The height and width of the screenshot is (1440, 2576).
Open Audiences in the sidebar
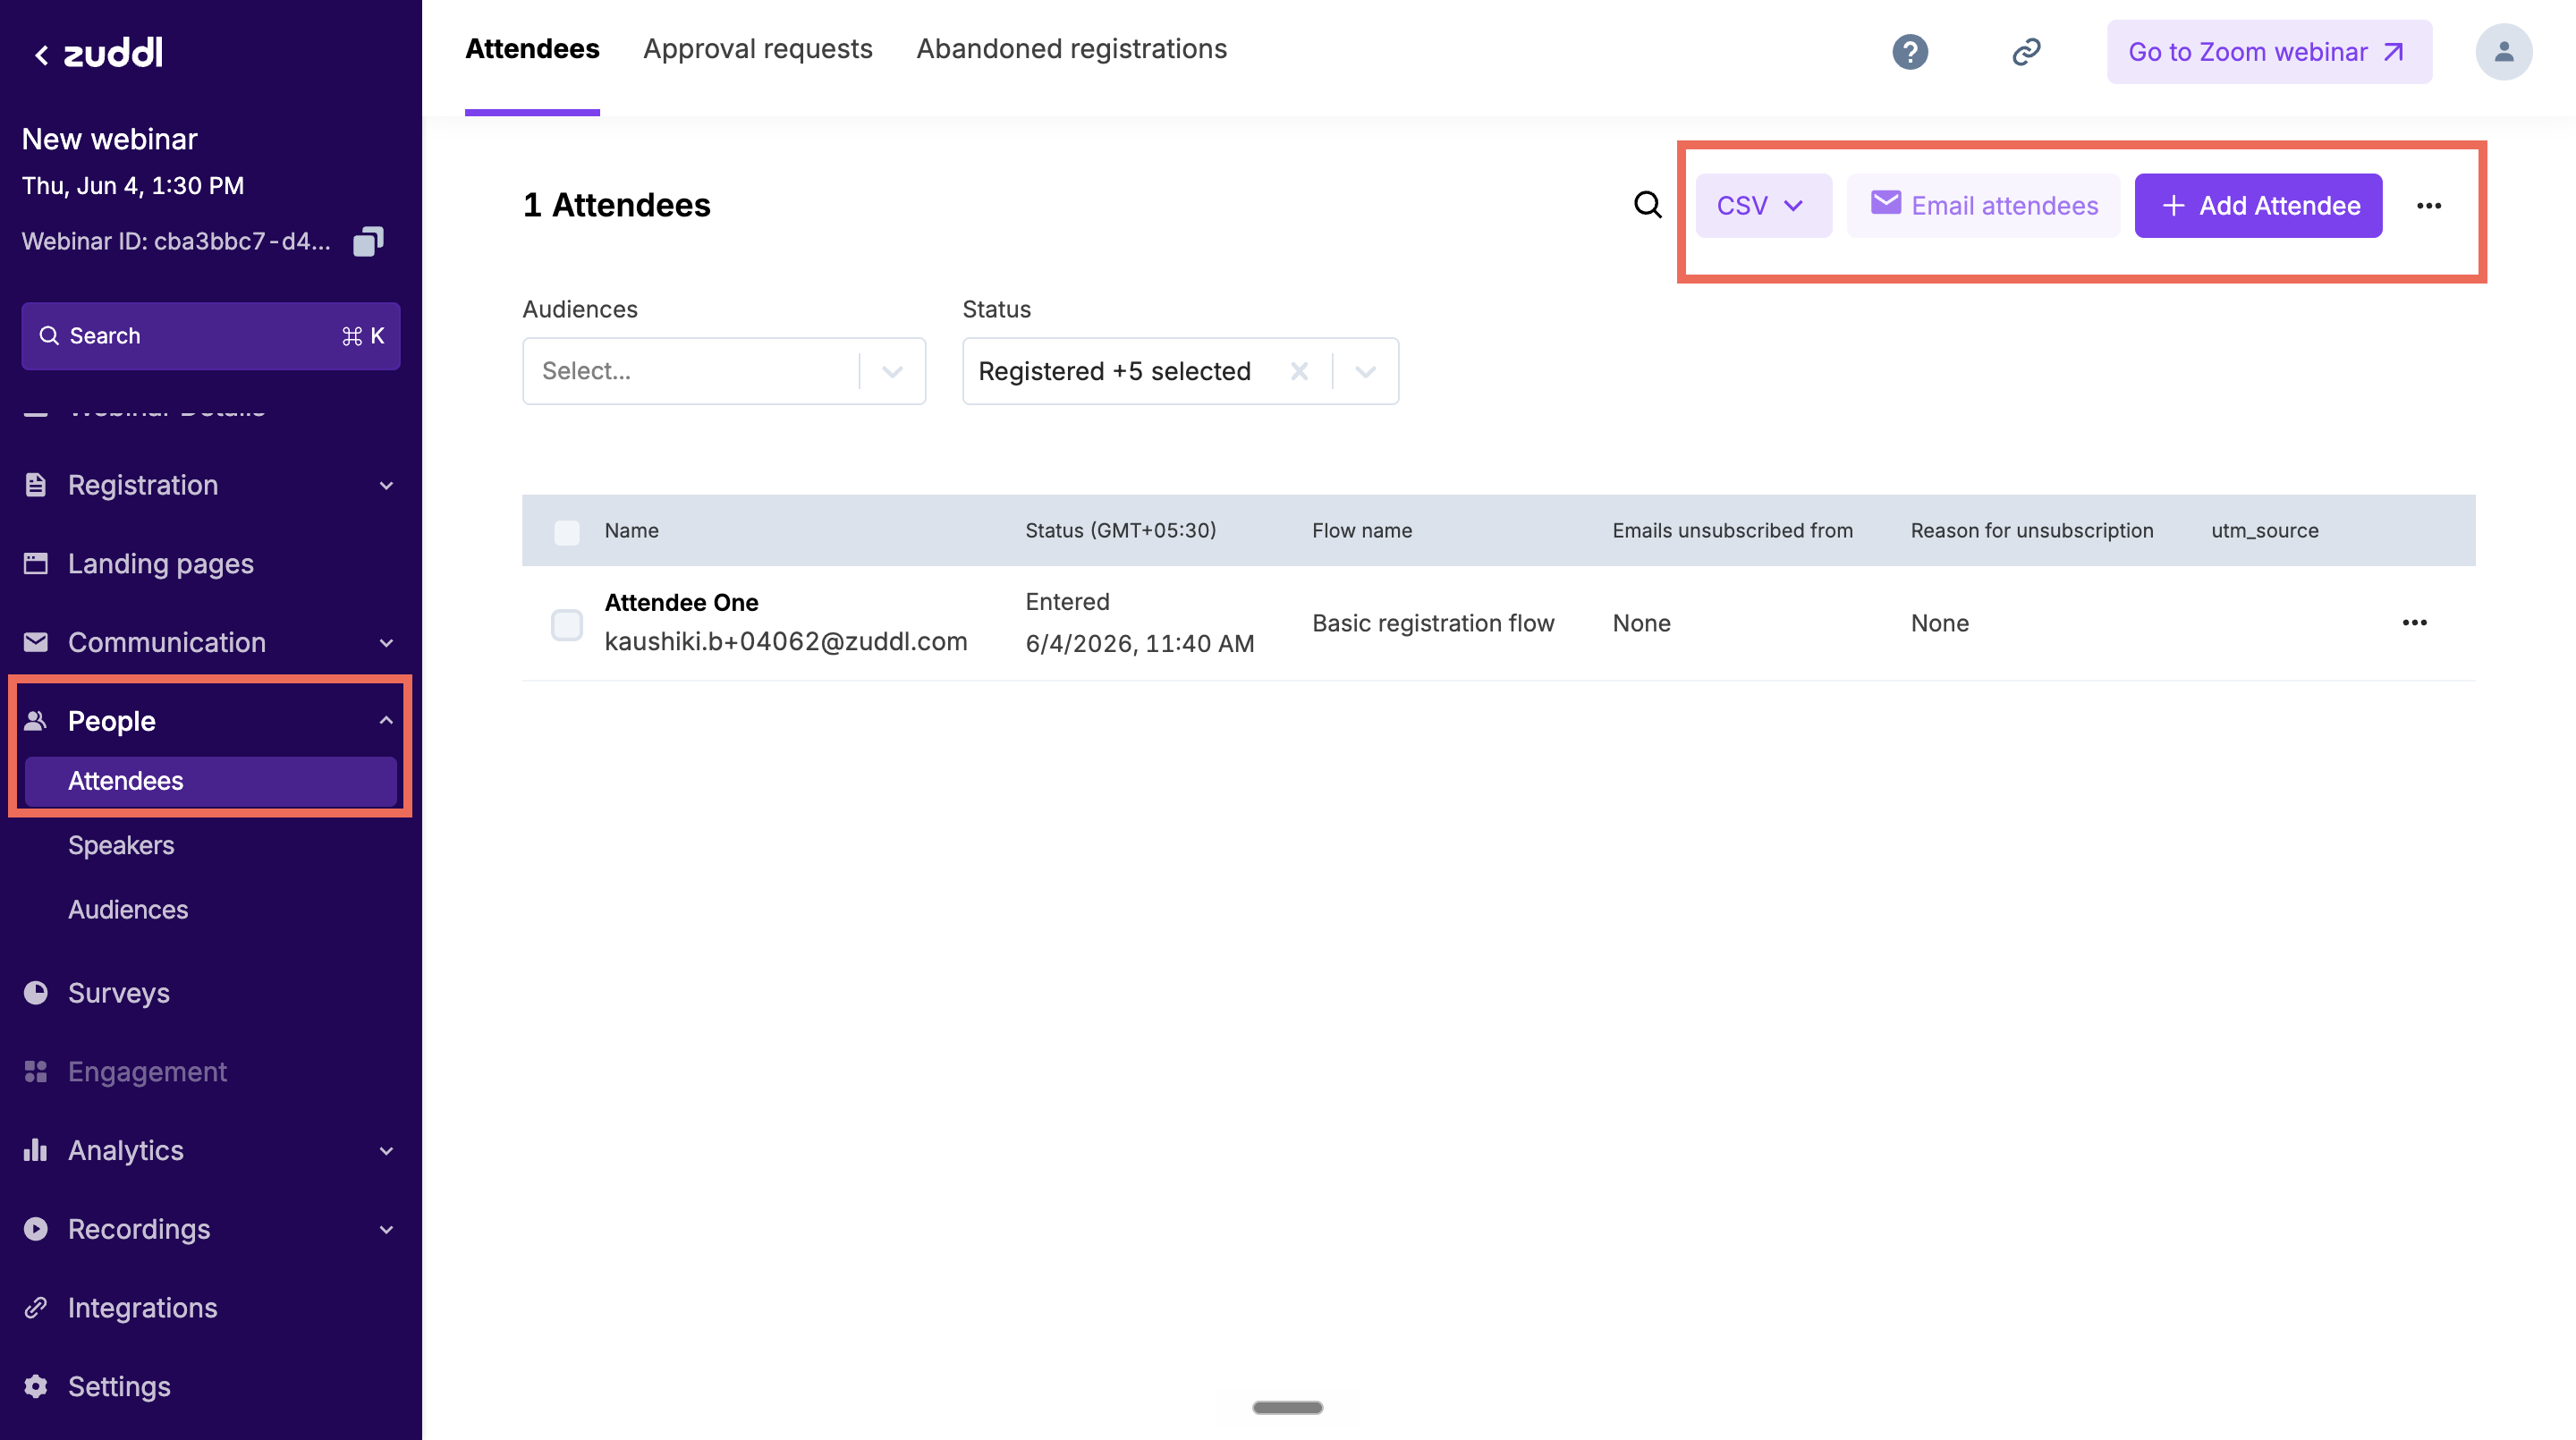tap(128, 909)
